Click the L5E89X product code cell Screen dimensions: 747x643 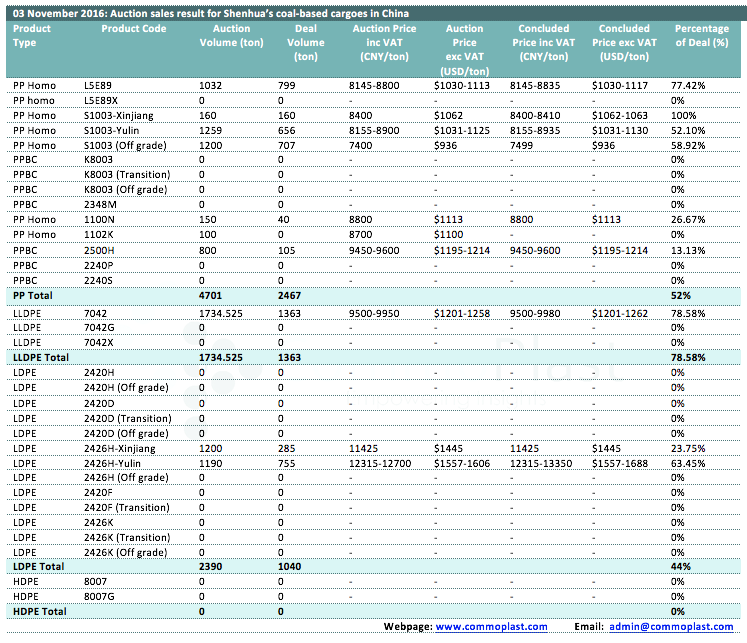(x=101, y=101)
